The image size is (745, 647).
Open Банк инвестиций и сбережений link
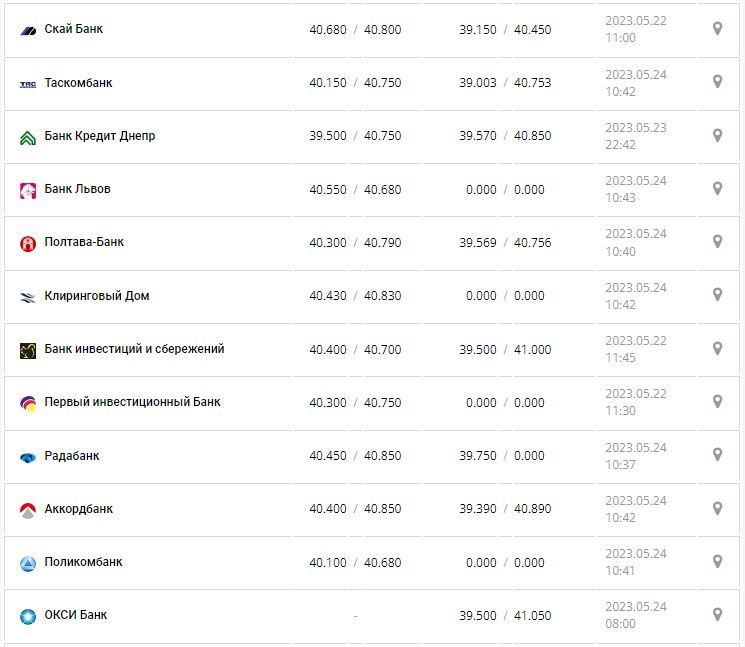(134, 349)
